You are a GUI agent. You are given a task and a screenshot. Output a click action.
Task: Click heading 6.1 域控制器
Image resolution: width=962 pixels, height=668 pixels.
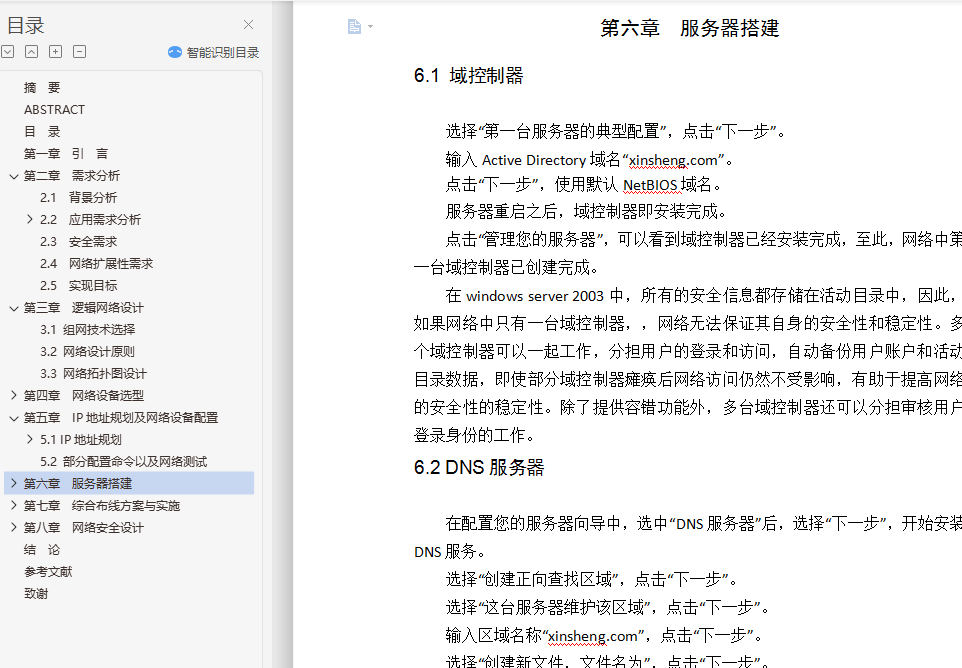point(469,75)
